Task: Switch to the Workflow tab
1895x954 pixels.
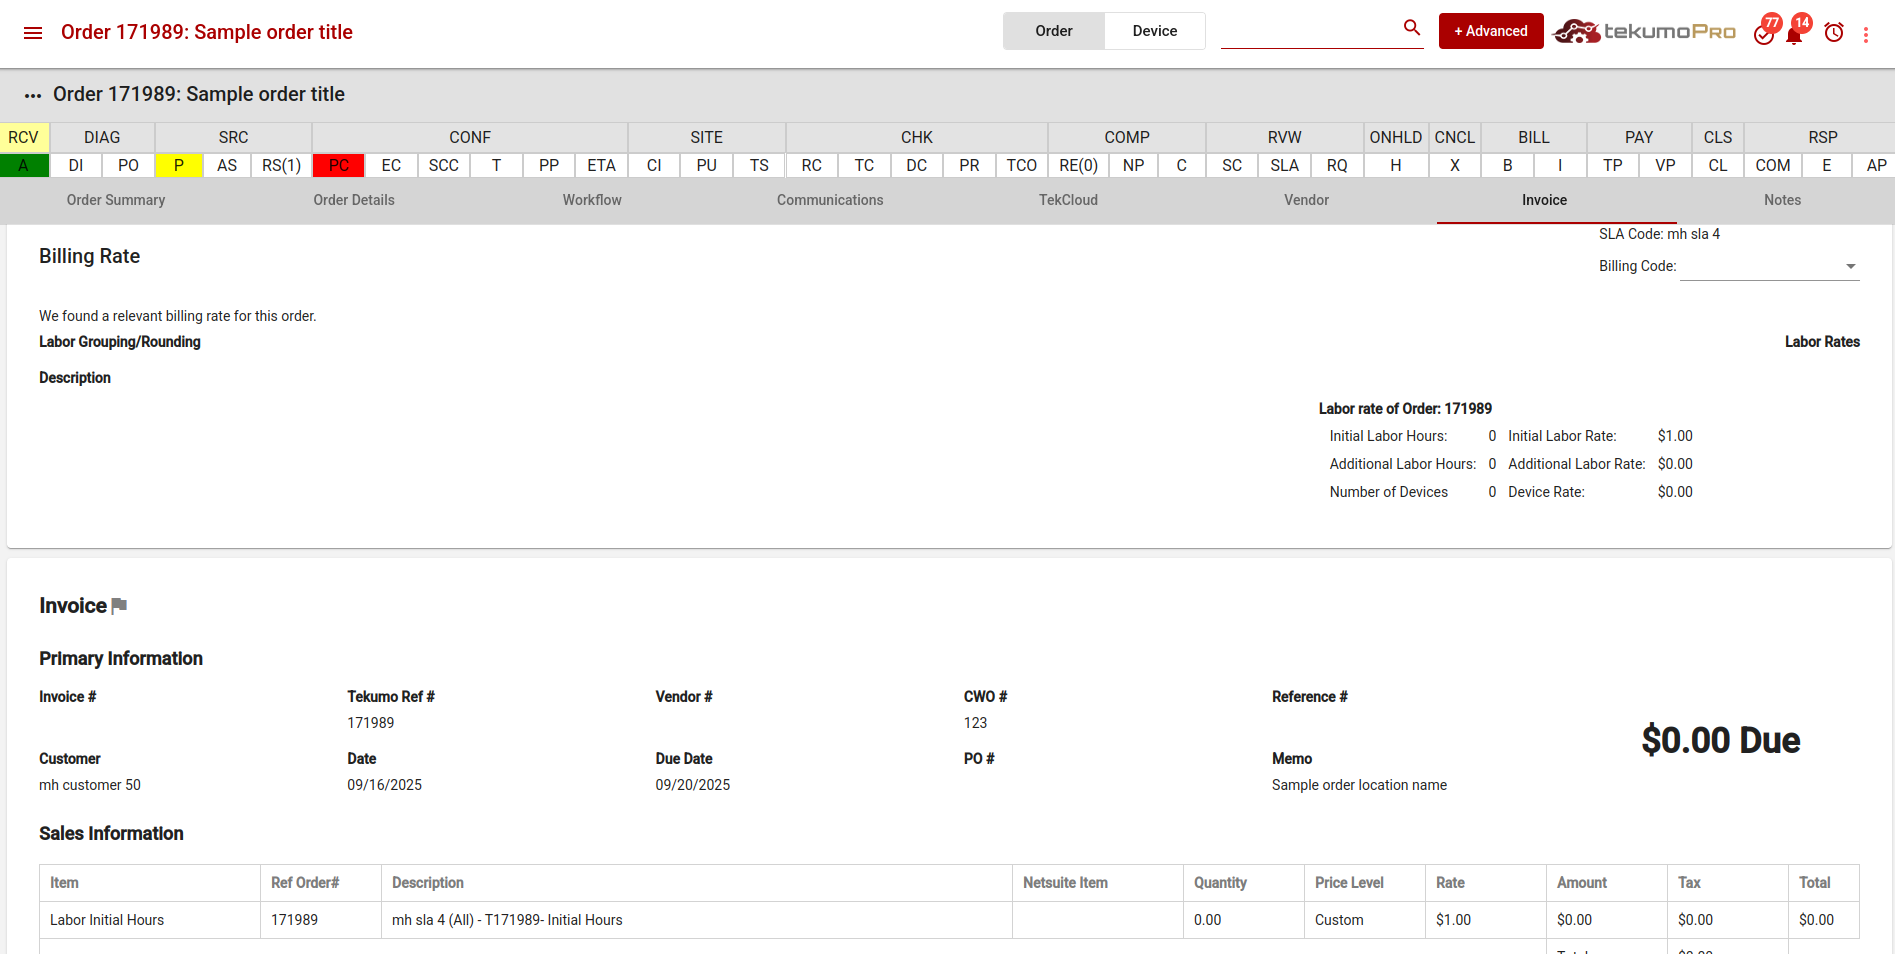Action: tap(592, 200)
